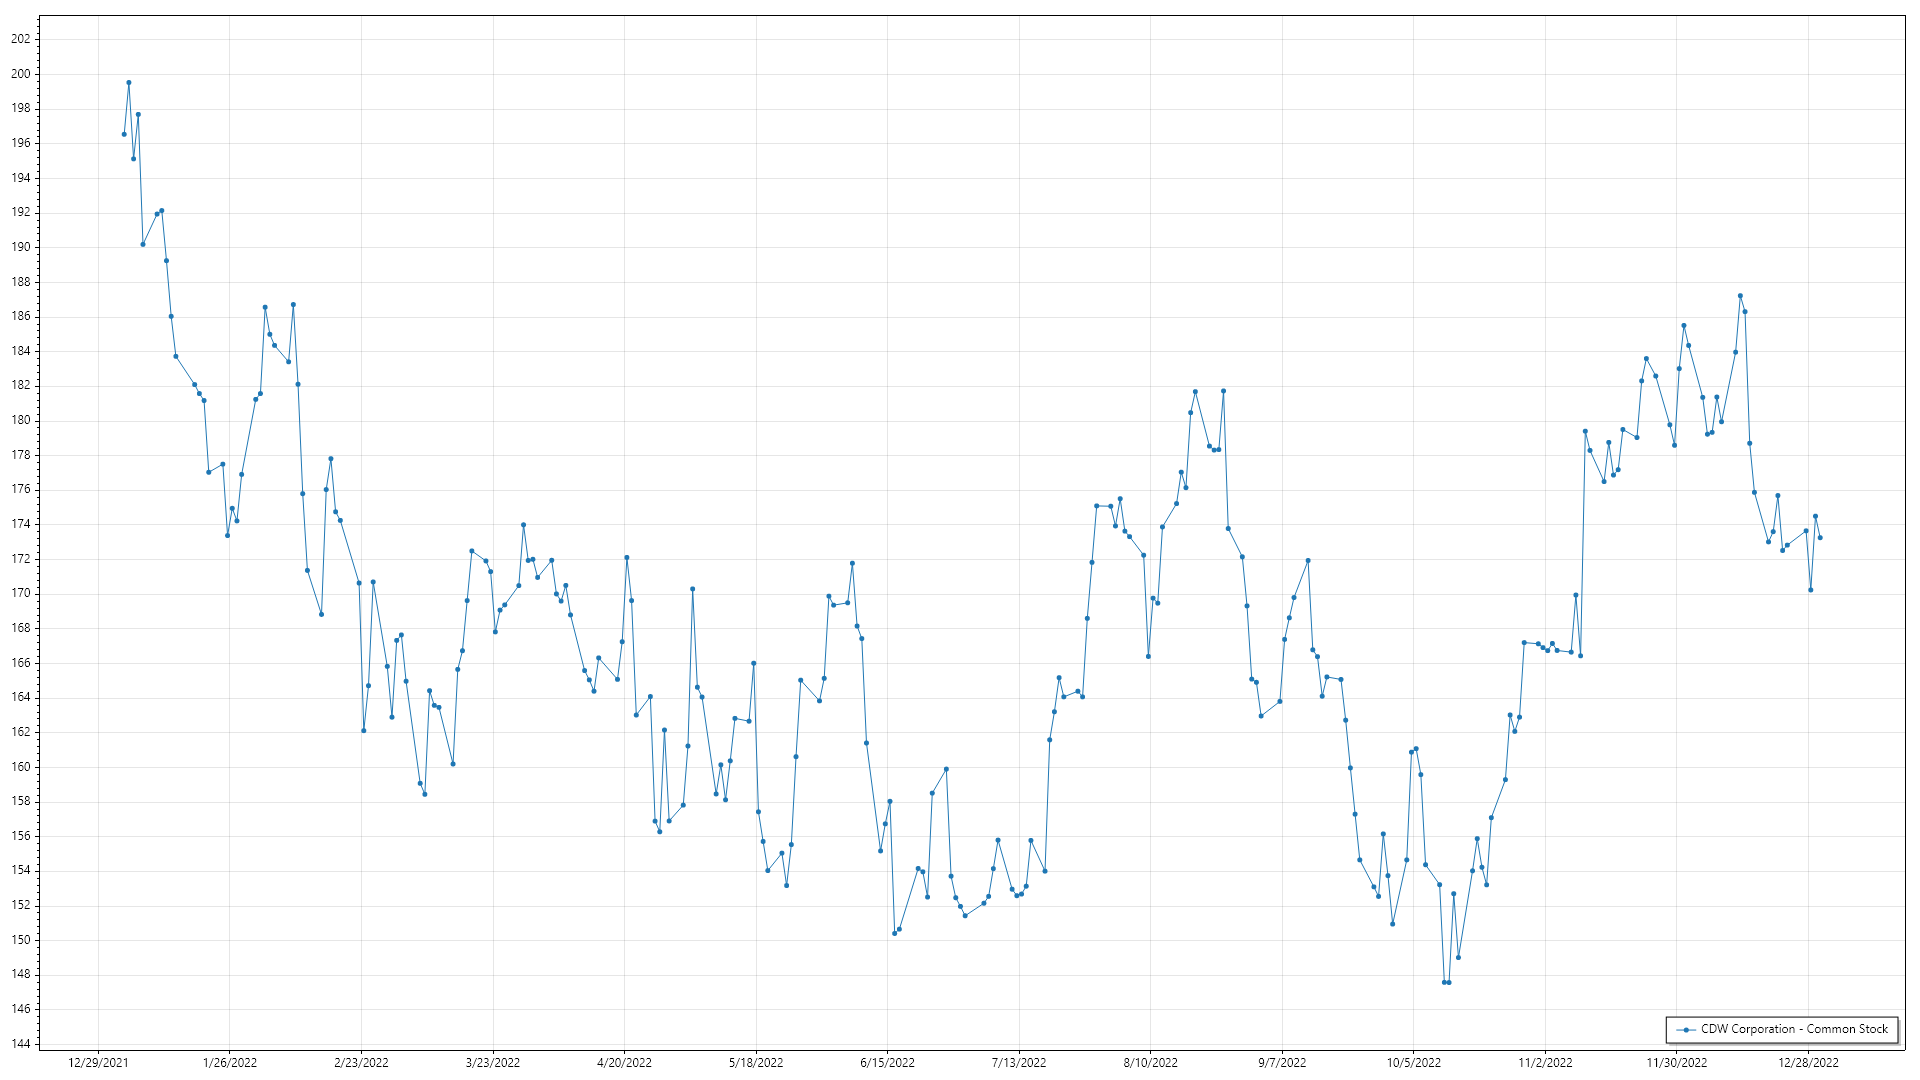Select the December peak data point near 187

pos(1740,296)
